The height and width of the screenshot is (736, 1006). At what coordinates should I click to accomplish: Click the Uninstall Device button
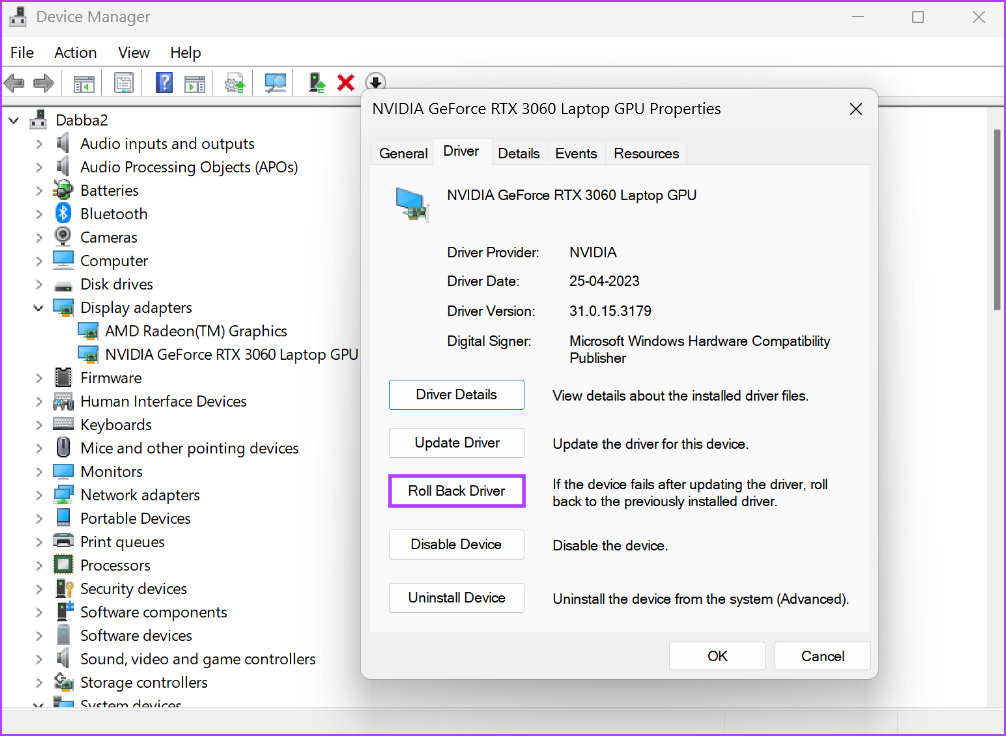[x=456, y=597]
